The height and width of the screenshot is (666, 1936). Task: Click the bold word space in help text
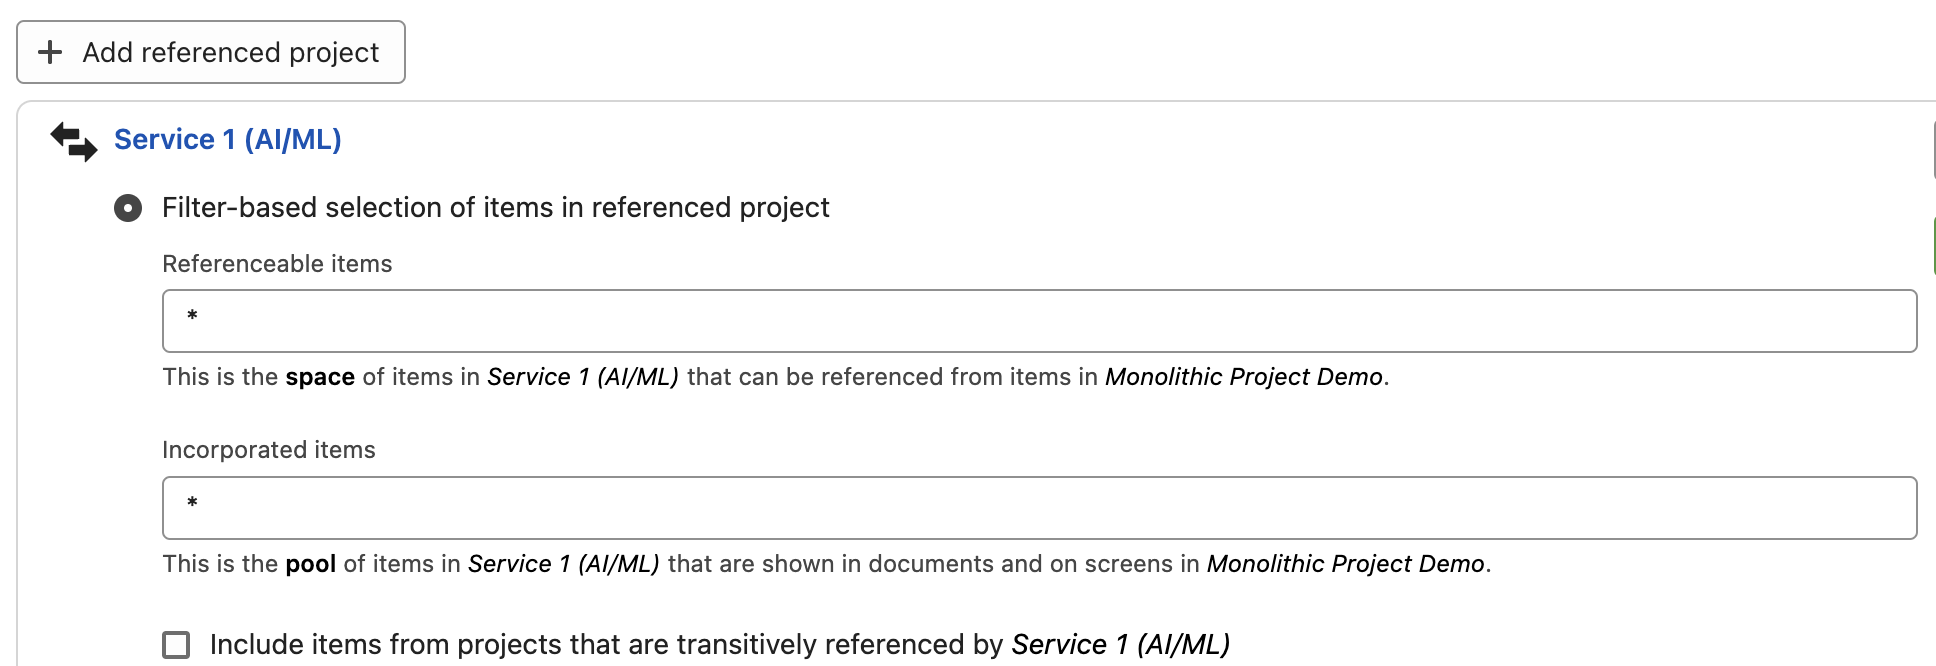(320, 377)
